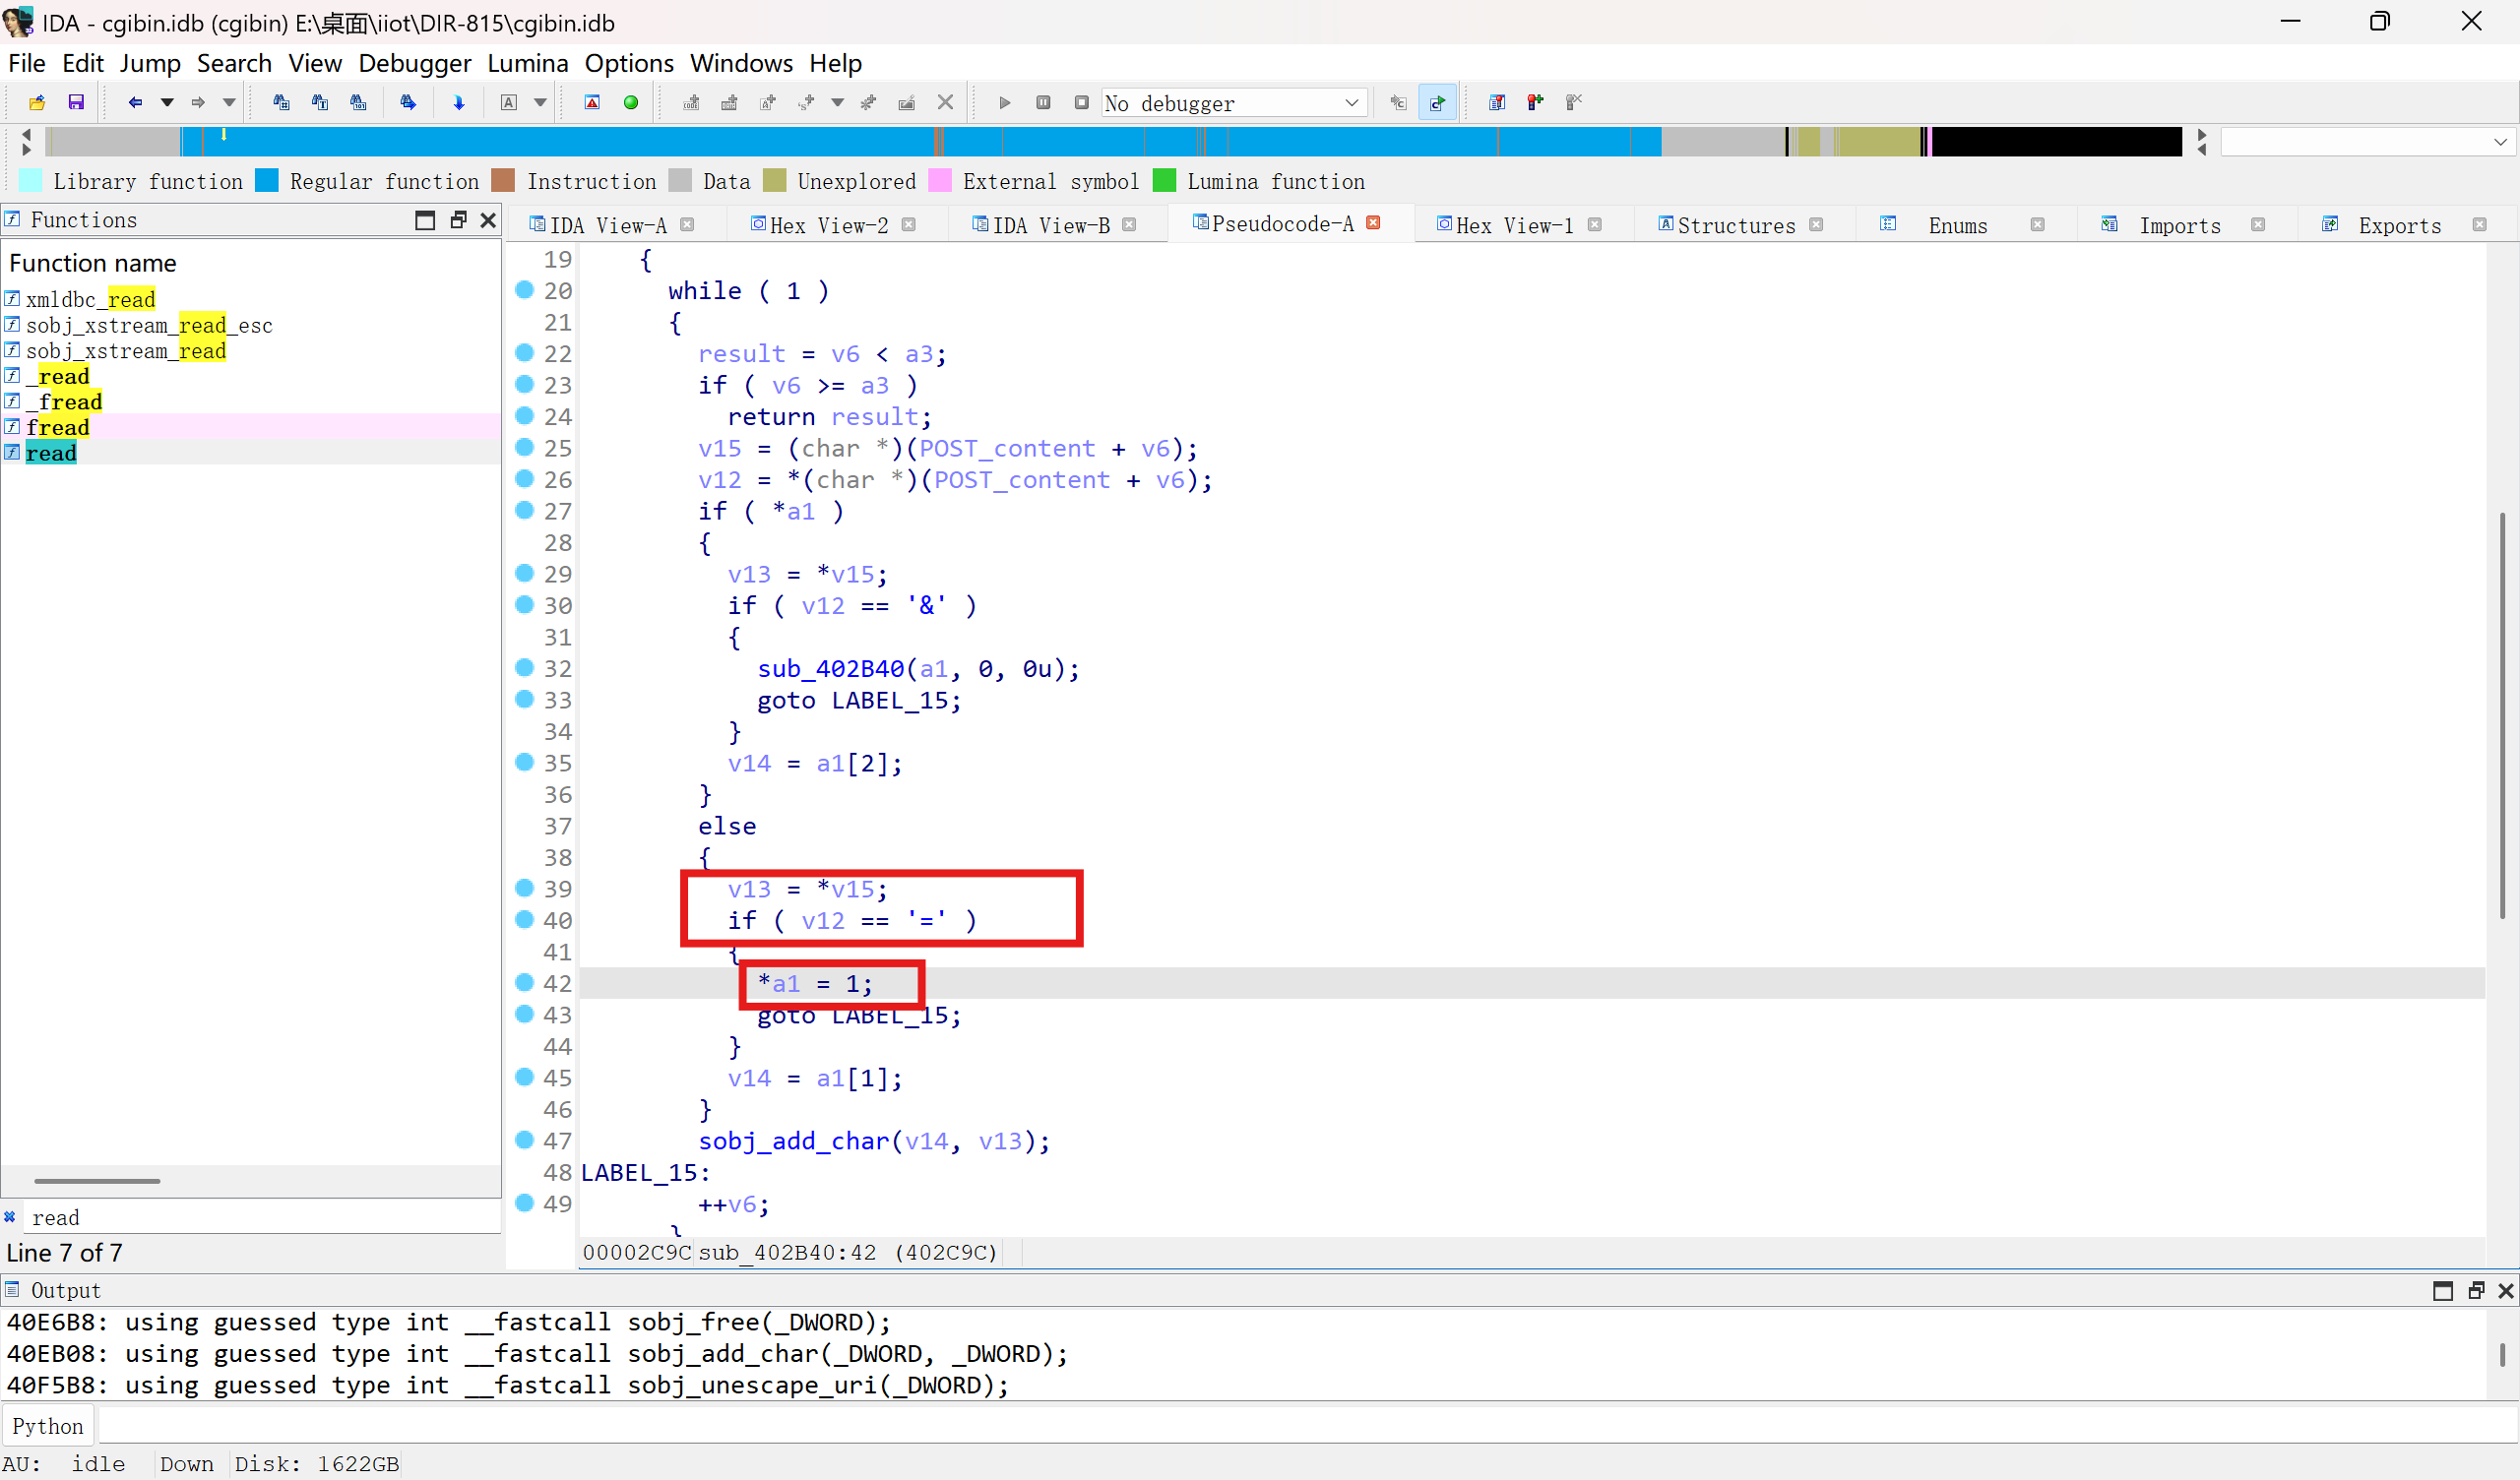This screenshot has height=1480, width=2520.
Task: Open a file with the folder icon
Action: (37, 102)
